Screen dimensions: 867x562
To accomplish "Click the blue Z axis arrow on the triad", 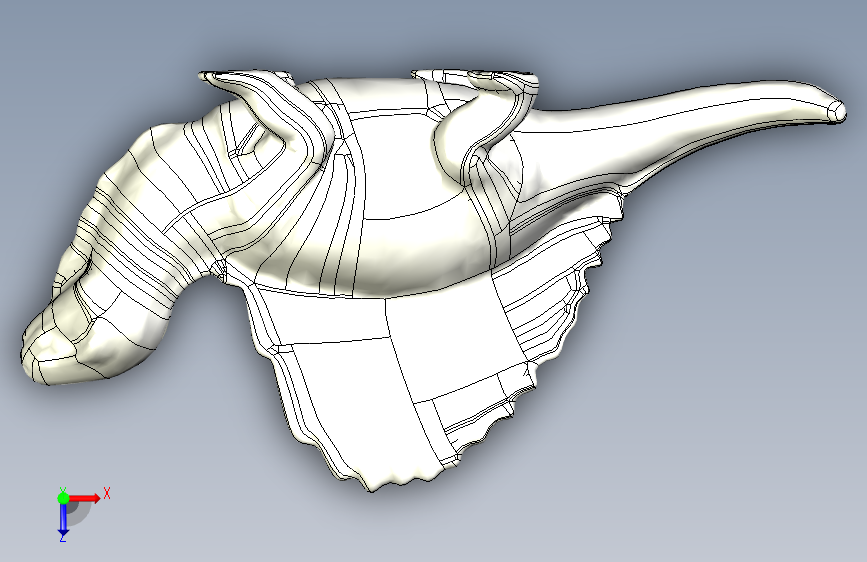I will pyautogui.click(x=63, y=519).
